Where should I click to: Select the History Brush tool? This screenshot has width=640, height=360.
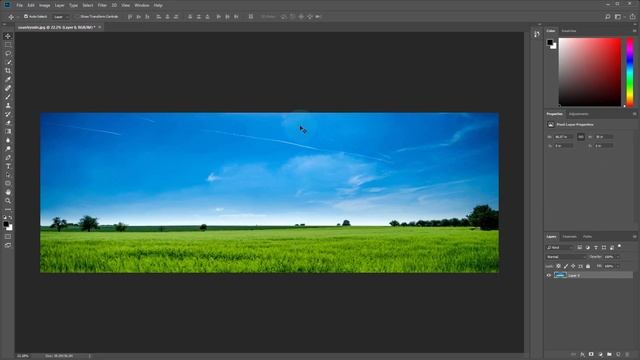[x=8, y=114]
